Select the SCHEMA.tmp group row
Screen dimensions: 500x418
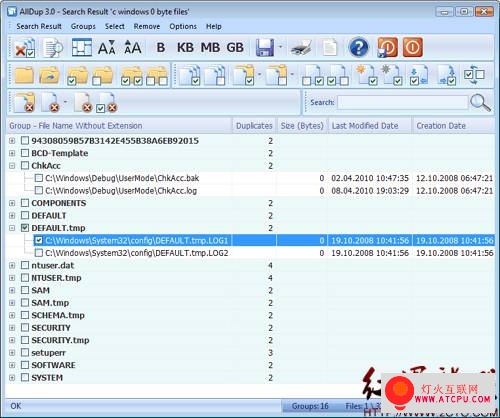pos(250,315)
